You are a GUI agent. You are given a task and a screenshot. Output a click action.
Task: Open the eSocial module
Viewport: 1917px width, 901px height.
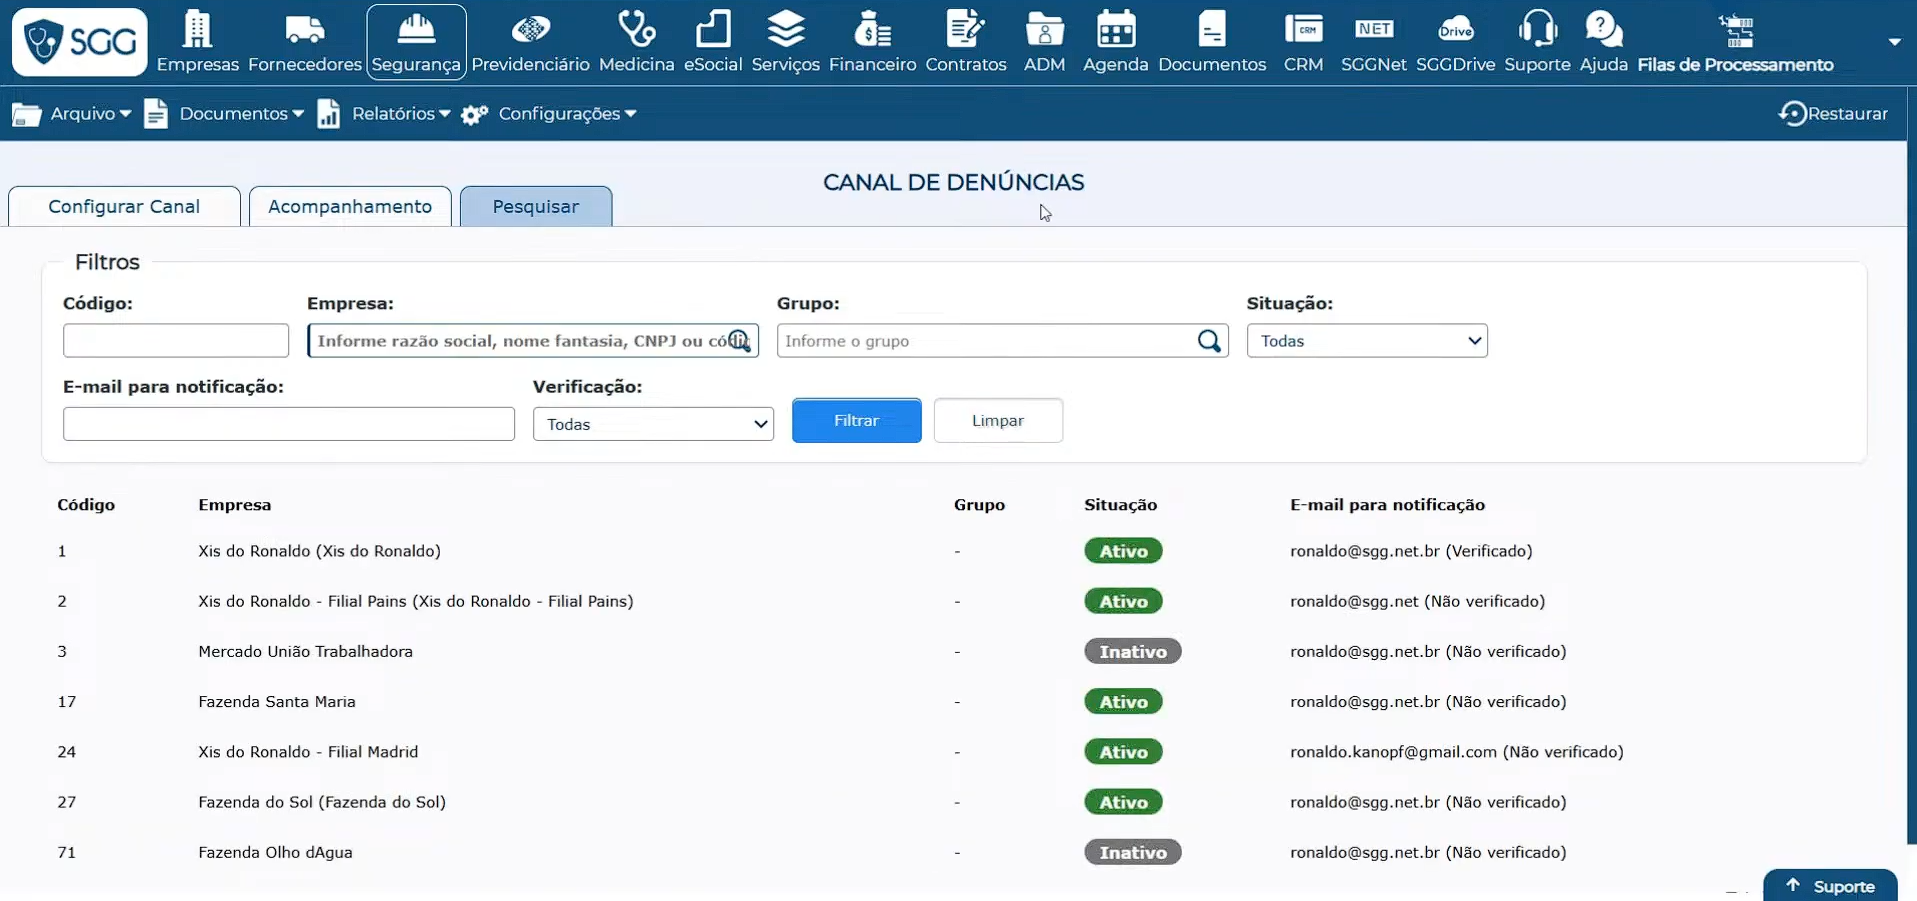[713, 42]
